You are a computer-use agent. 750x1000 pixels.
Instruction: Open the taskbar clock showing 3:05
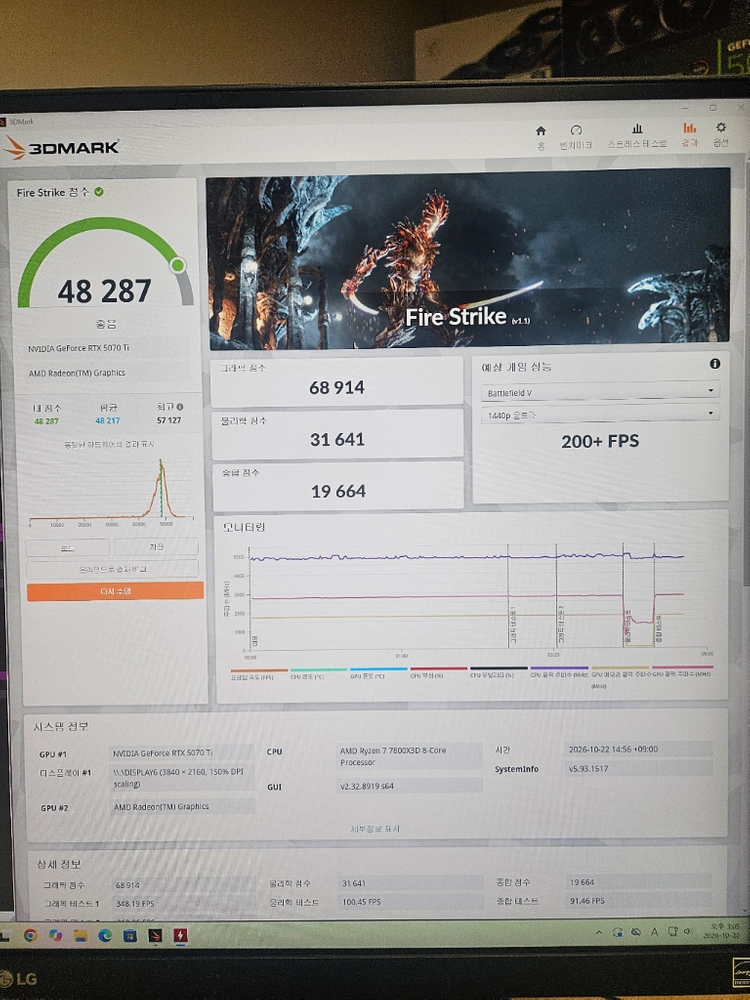coord(722,930)
